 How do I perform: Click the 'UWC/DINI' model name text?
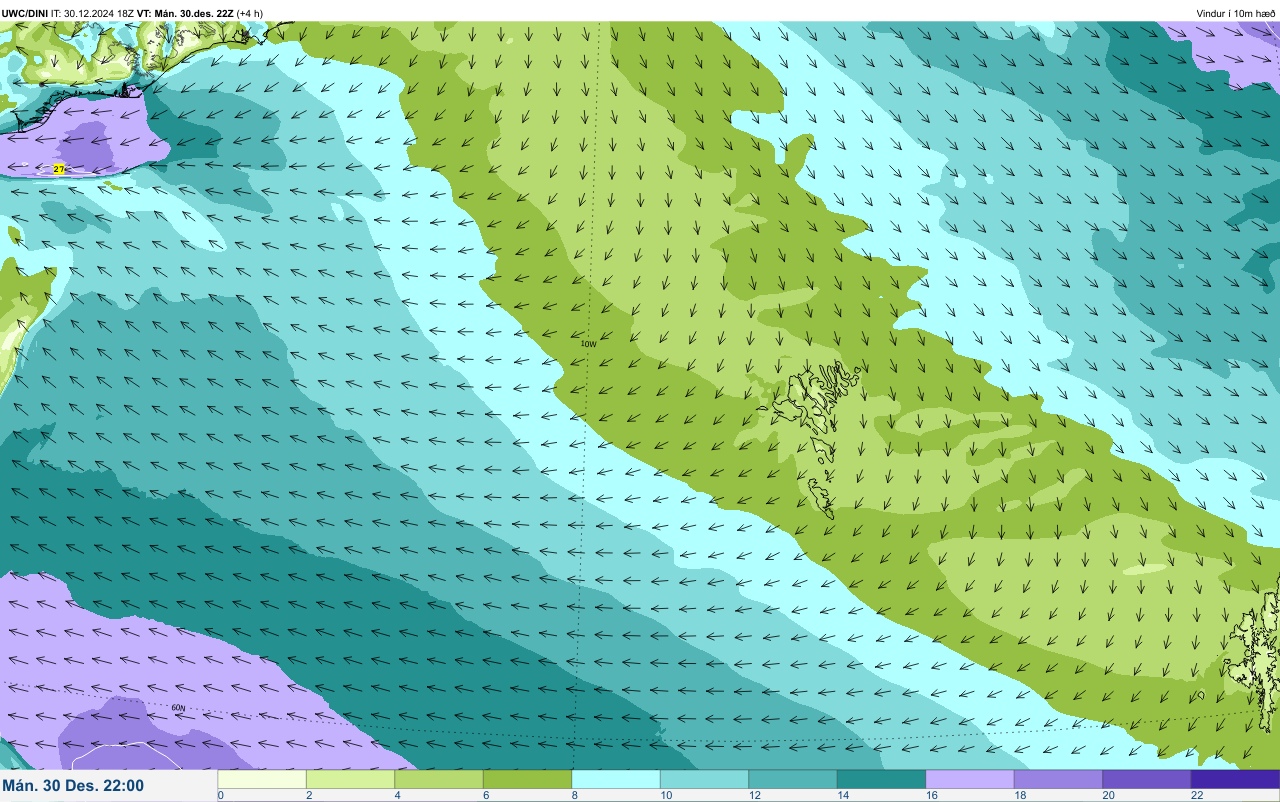(x=25, y=13)
